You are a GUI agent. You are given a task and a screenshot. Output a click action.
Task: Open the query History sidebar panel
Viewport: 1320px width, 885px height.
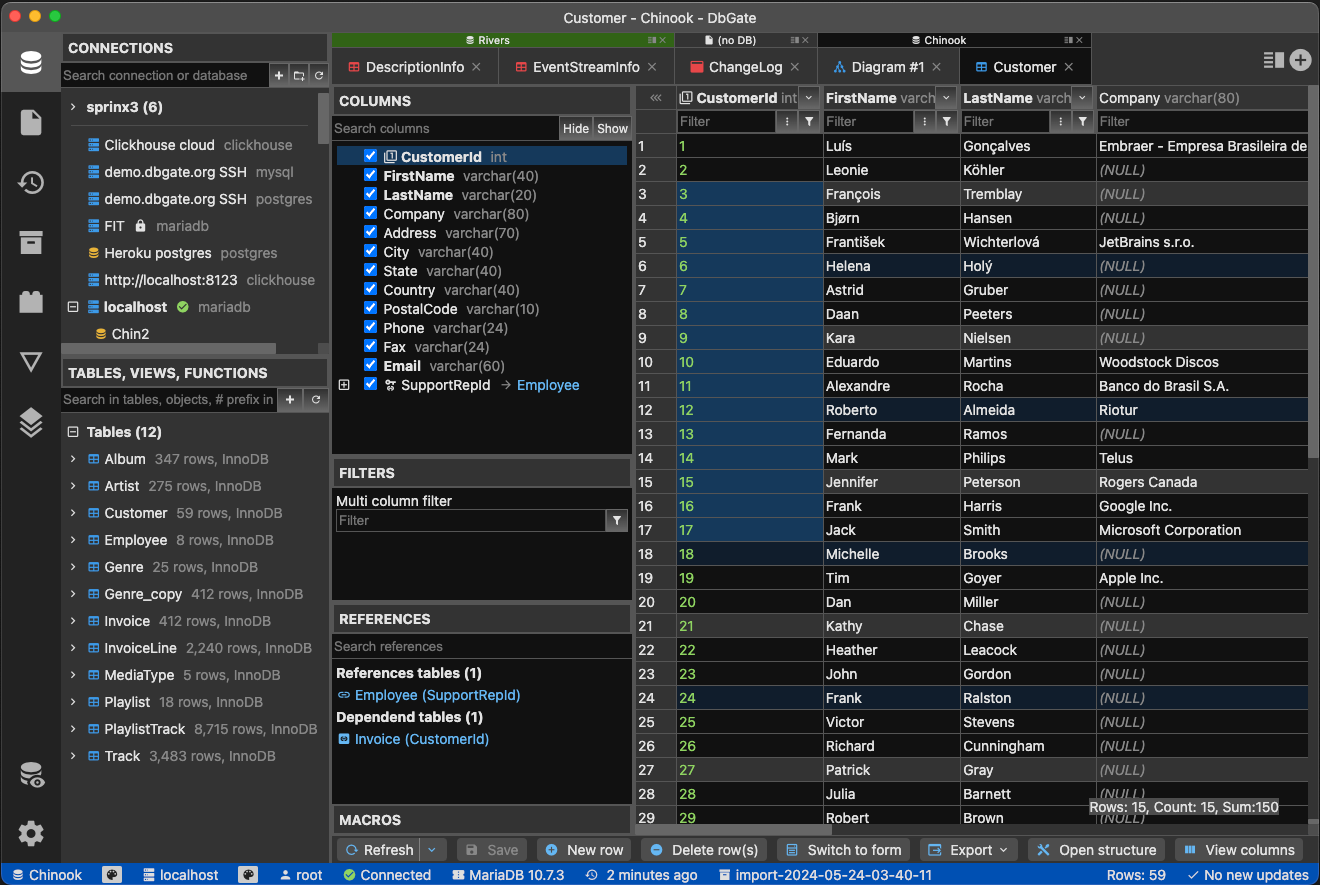[31, 183]
